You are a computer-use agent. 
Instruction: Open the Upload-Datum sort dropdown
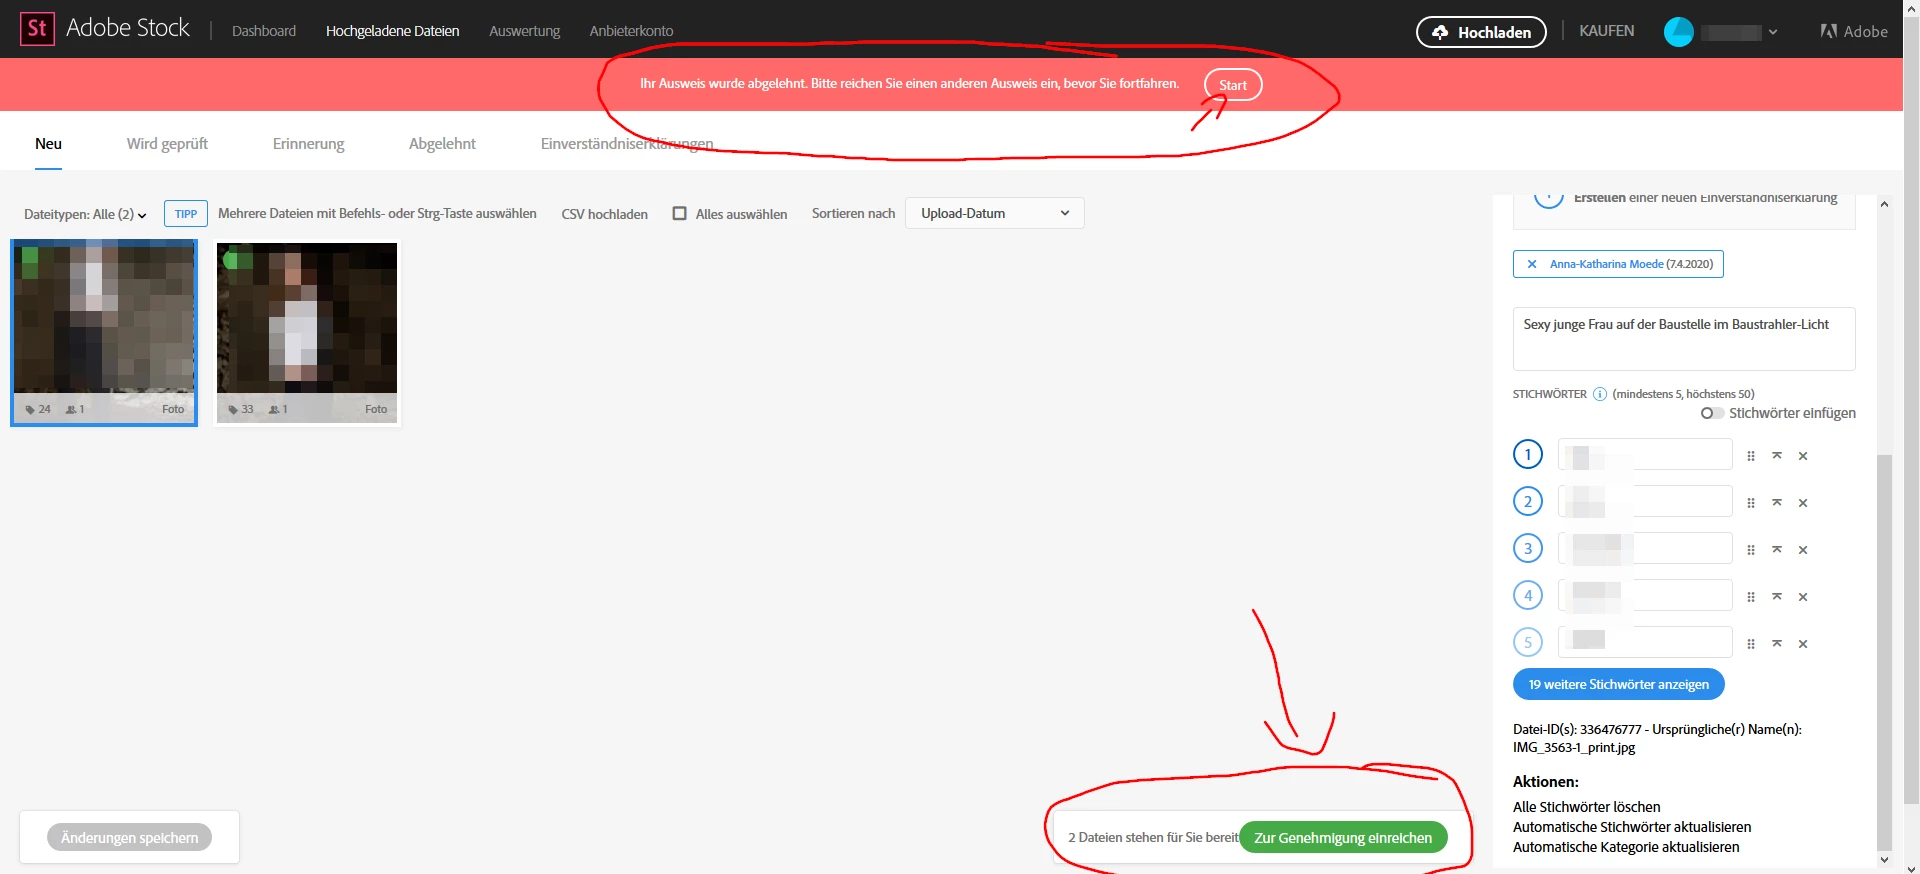[x=994, y=213]
